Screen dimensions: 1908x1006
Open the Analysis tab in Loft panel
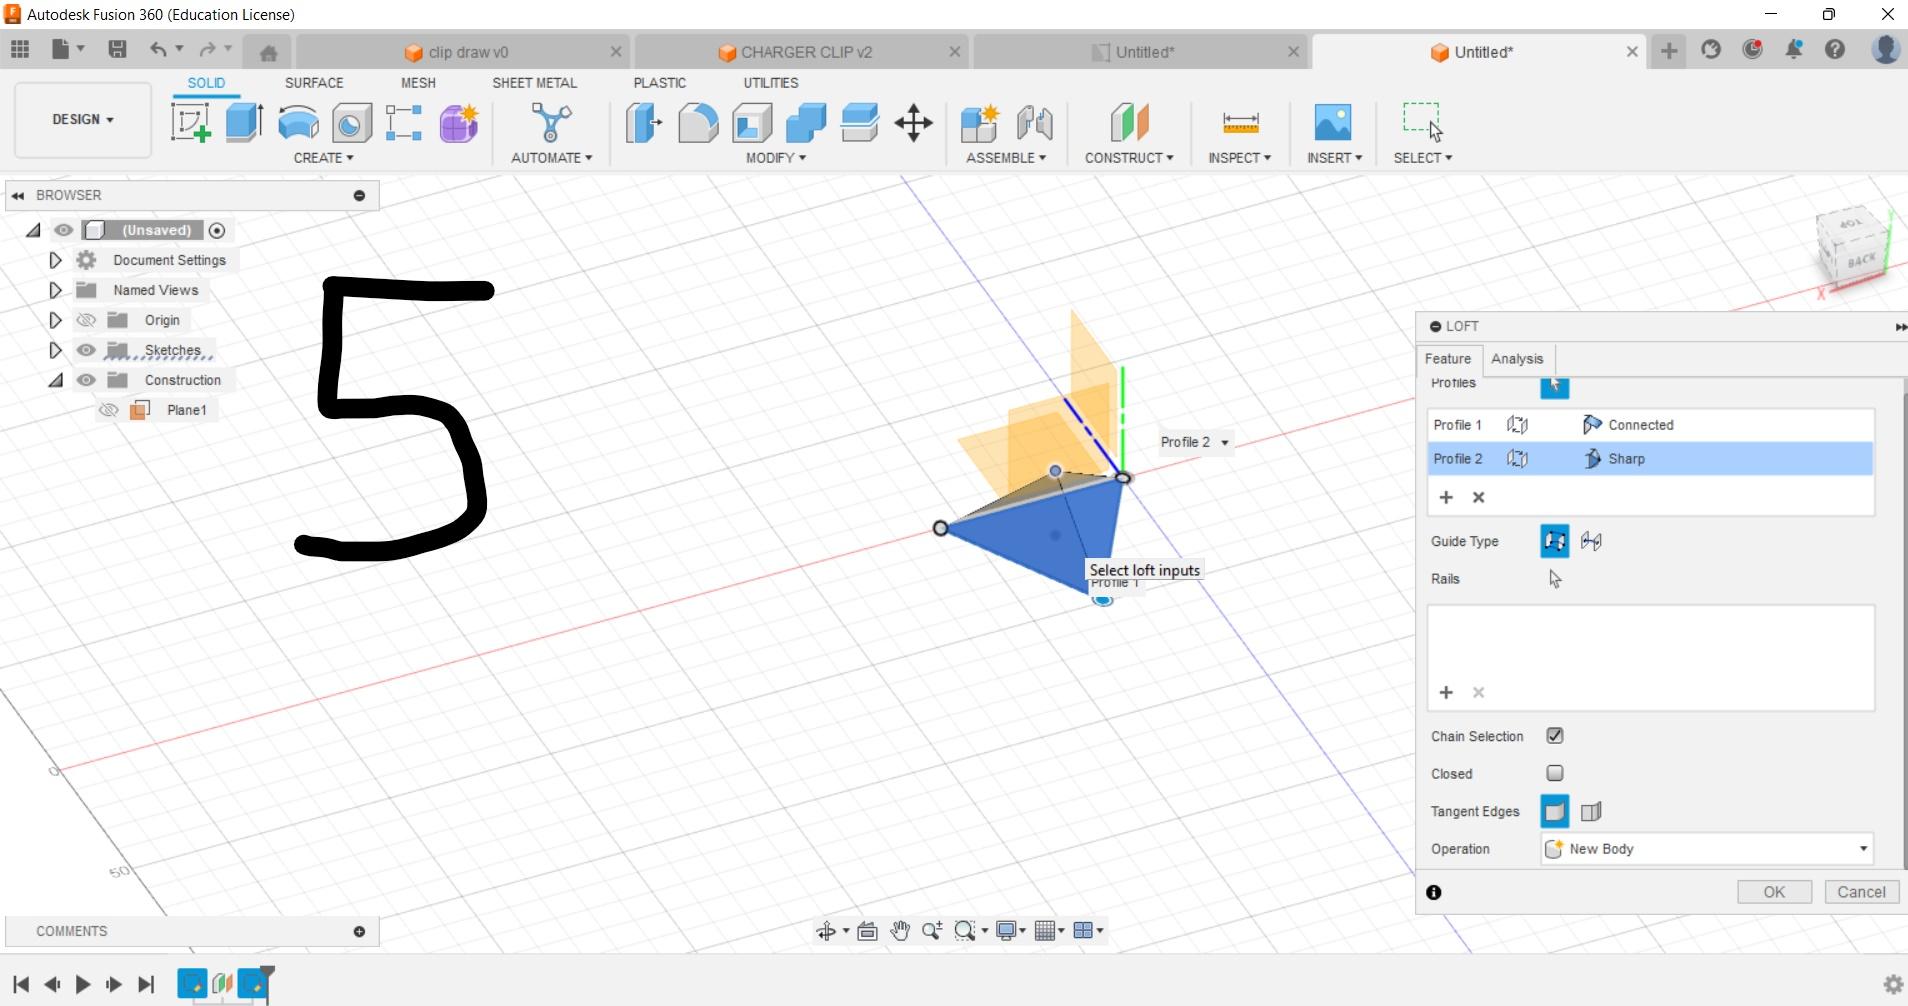click(1516, 359)
